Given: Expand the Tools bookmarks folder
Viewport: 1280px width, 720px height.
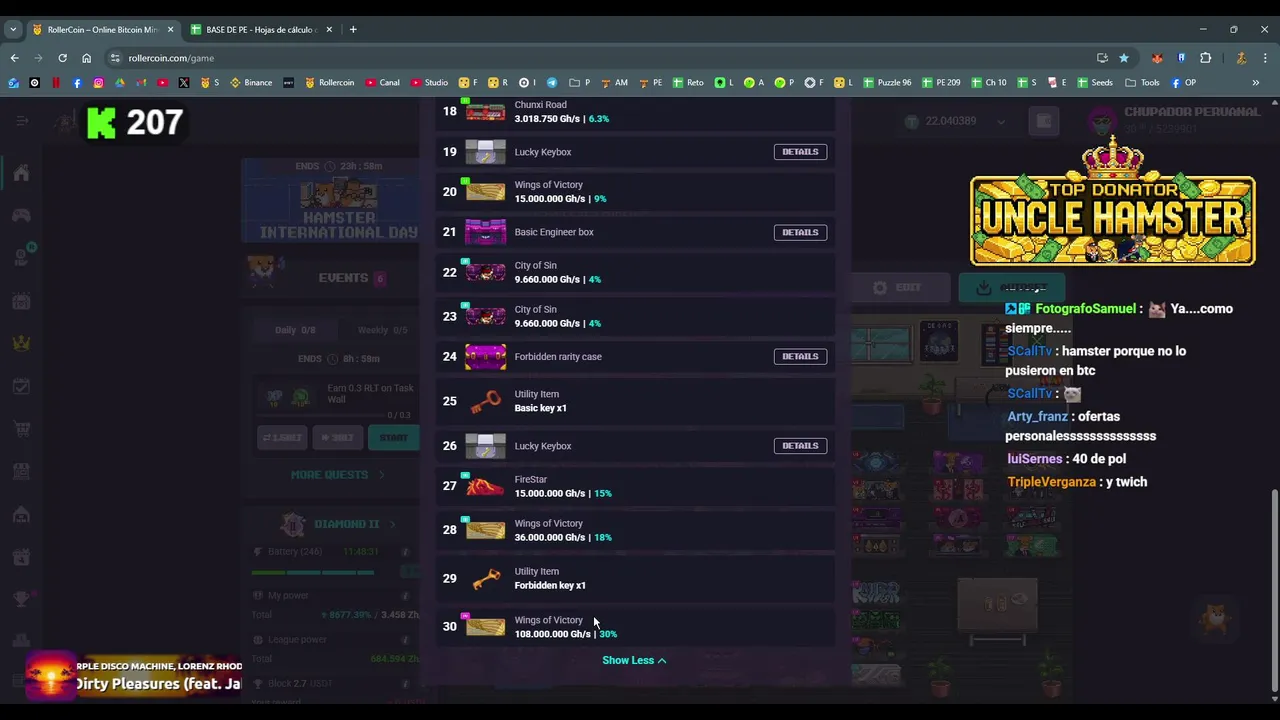Looking at the screenshot, I should pyautogui.click(x=1142, y=83).
